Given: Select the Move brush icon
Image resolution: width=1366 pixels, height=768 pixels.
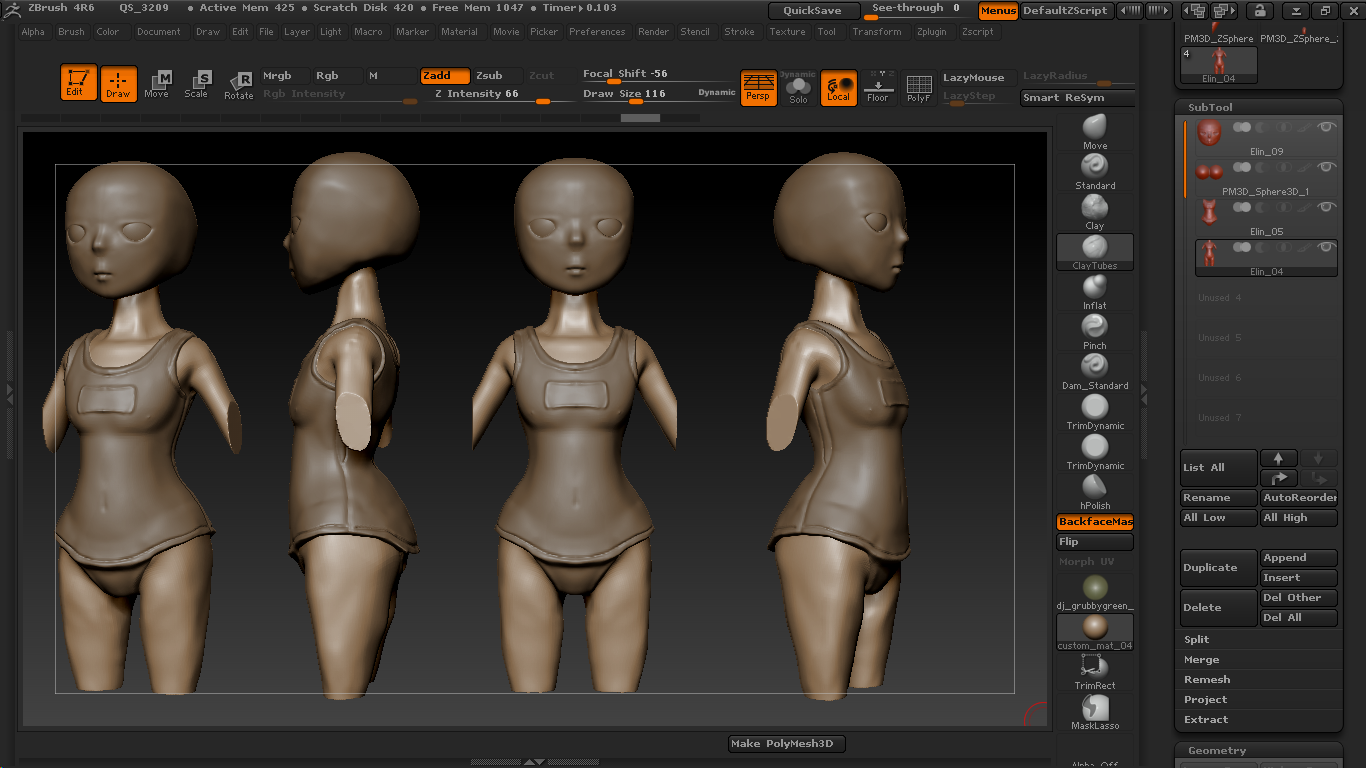Looking at the screenshot, I should click(1095, 127).
